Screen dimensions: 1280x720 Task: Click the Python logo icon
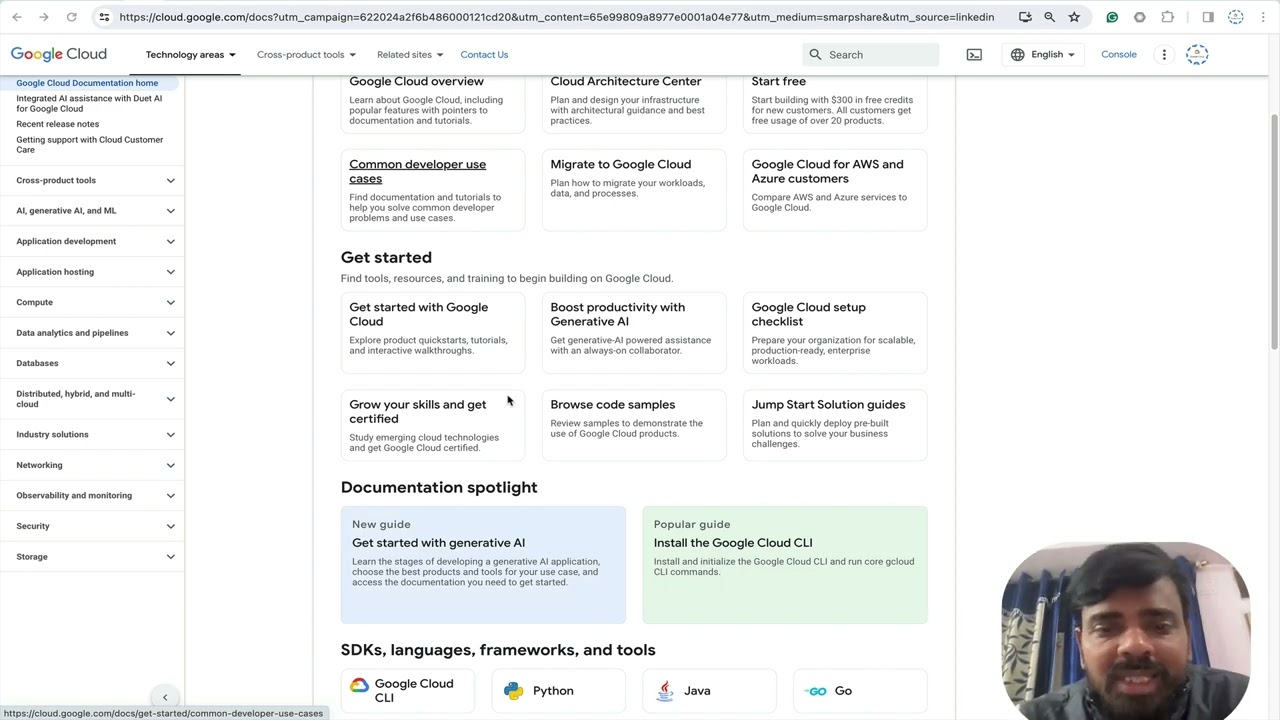pyautogui.click(x=514, y=690)
